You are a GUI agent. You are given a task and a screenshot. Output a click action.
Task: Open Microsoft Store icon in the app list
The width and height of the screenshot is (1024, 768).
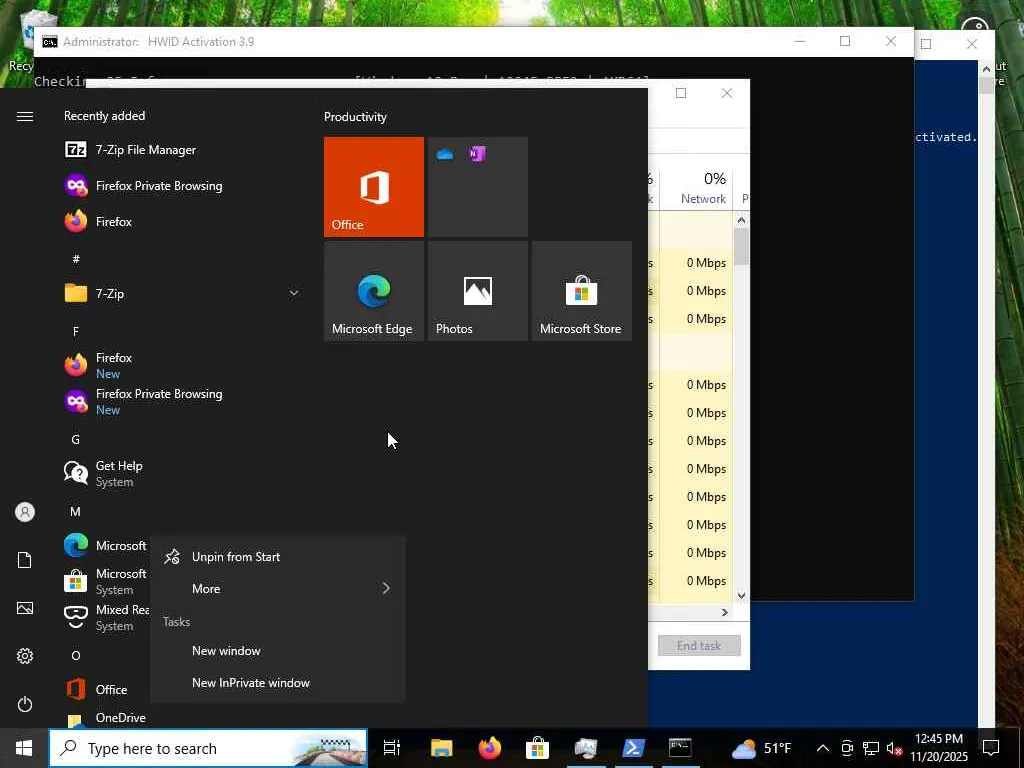[76, 581]
